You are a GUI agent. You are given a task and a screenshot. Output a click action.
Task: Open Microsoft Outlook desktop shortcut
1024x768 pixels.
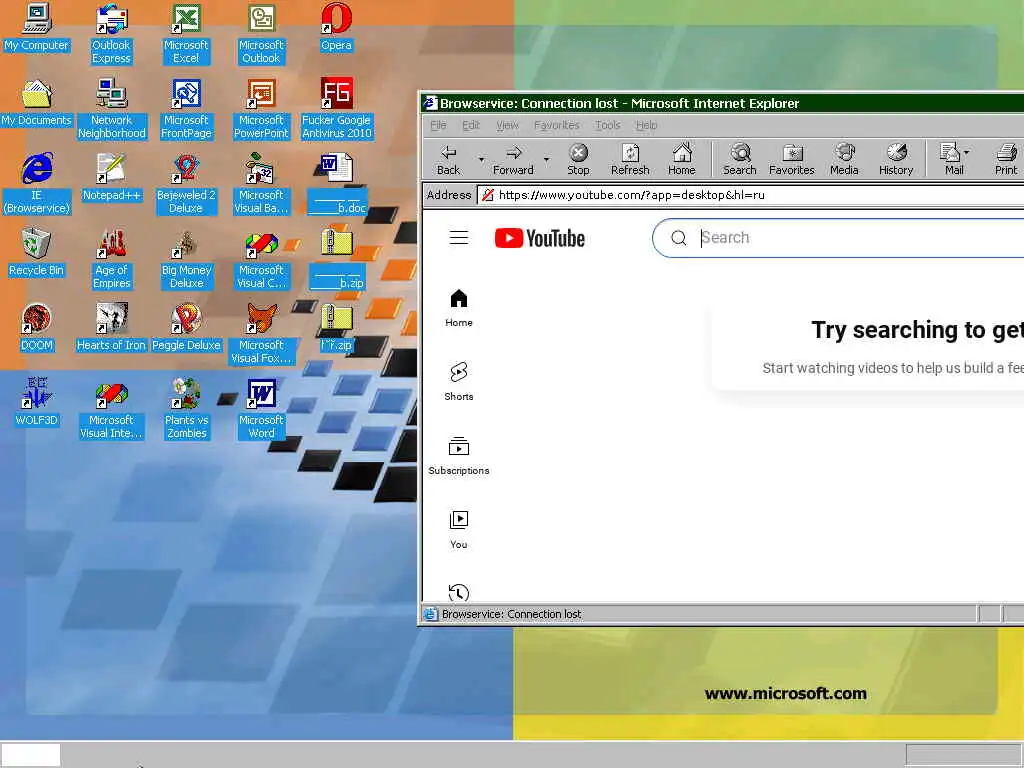[x=261, y=34]
